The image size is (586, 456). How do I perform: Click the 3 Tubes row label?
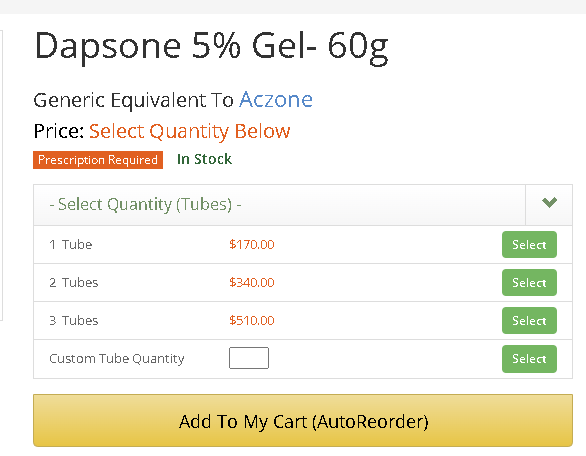[x=74, y=321]
